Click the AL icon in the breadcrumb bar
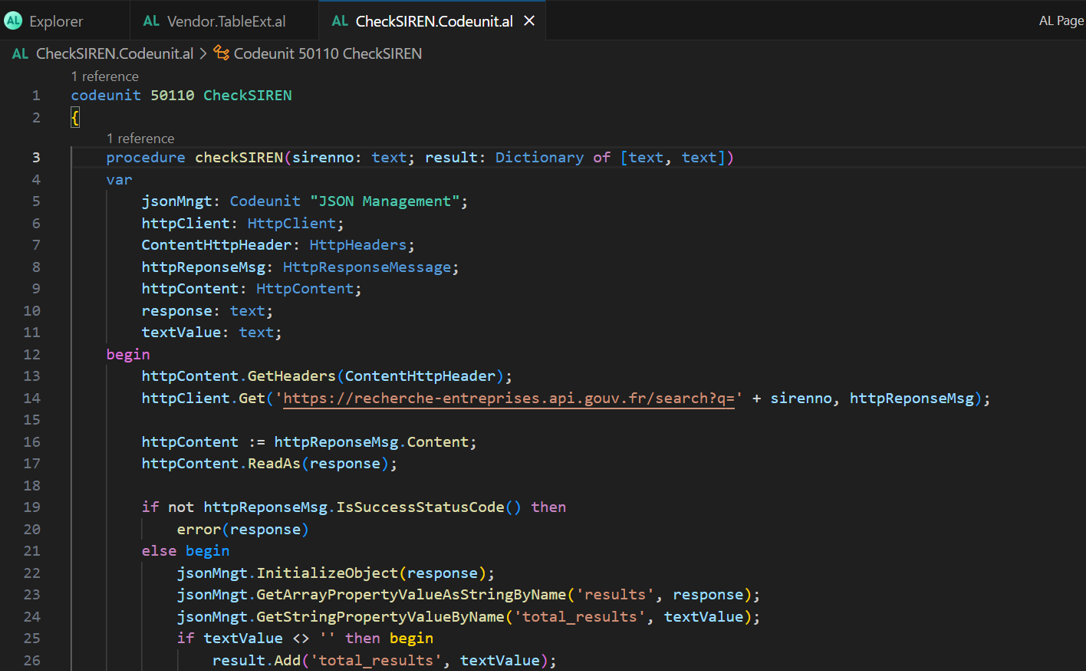The width and height of the screenshot is (1086, 671). click(20, 54)
